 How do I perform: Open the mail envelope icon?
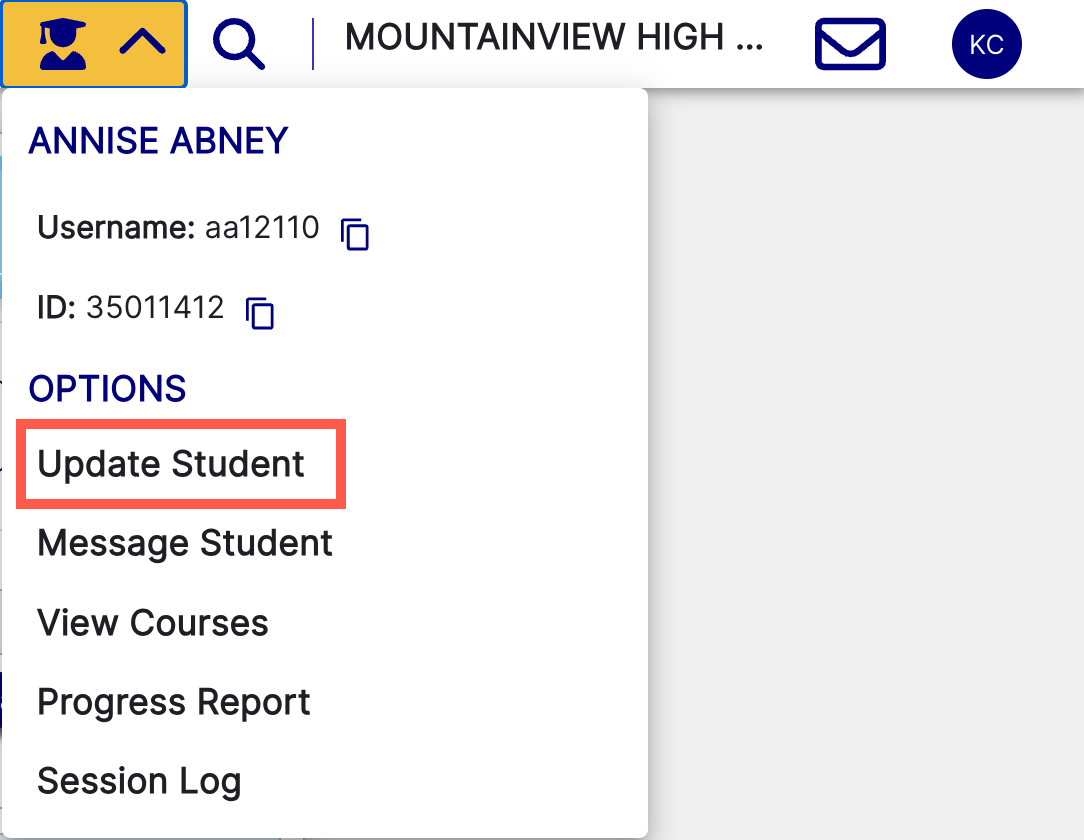(850, 44)
